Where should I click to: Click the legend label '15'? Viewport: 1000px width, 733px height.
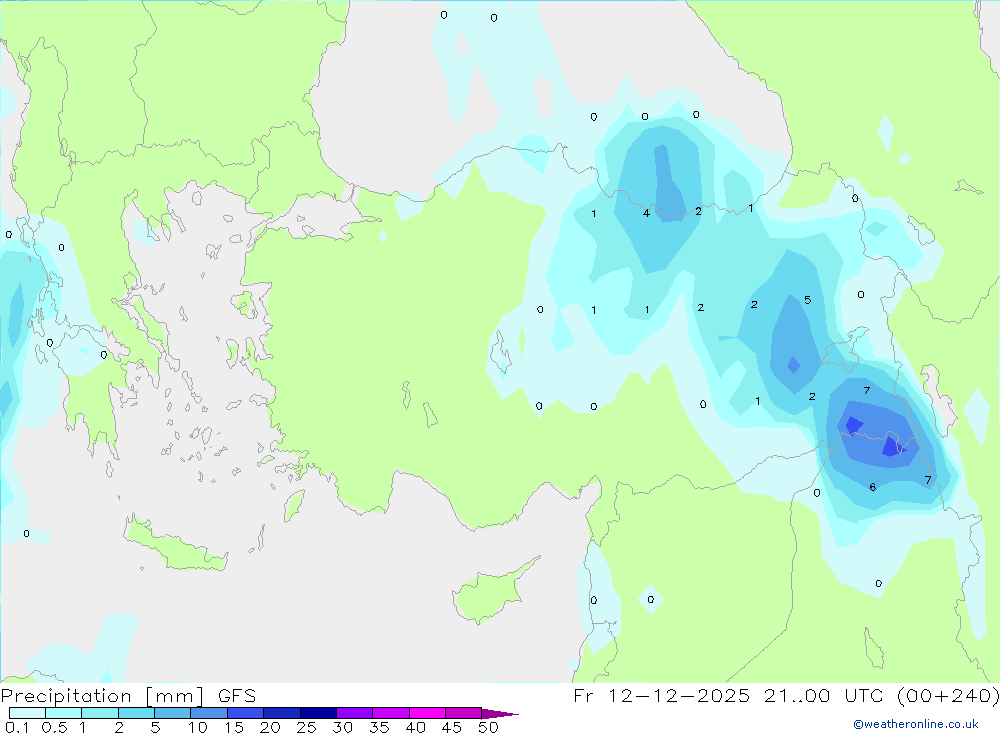click(x=234, y=727)
